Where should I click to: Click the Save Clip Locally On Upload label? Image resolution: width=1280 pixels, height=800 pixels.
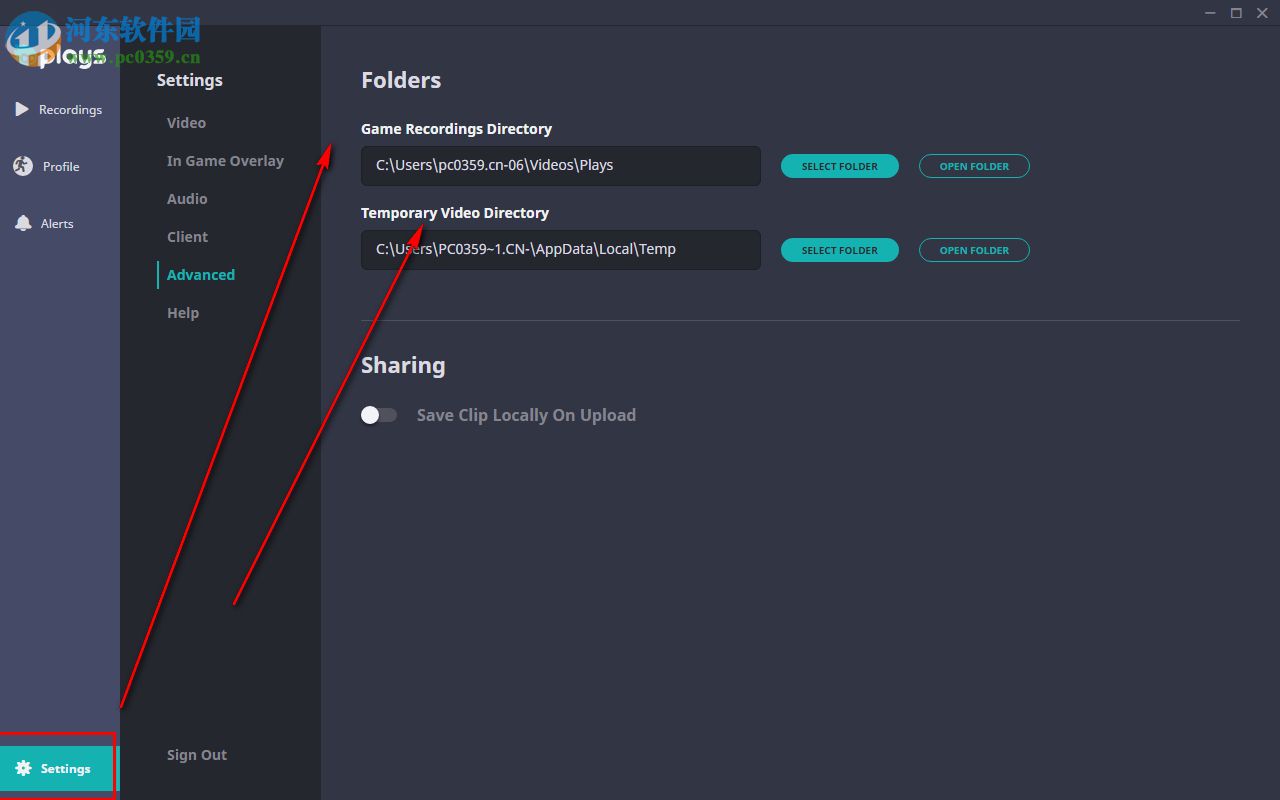pyautogui.click(x=526, y=415)
